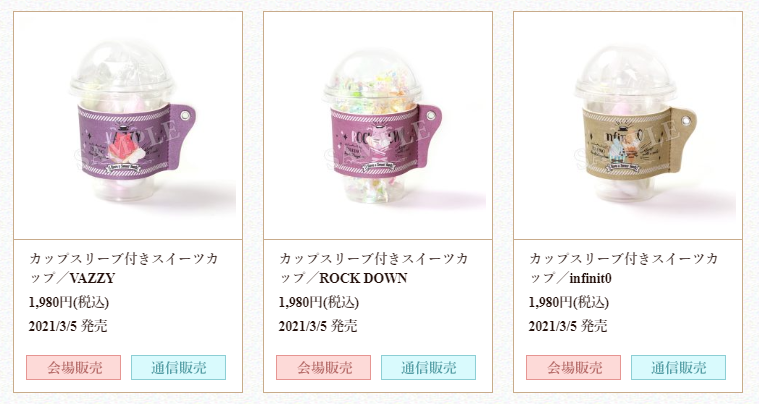Click the ROCK DOWN price 1,980円(税込)
759x404 pixels.
pos(319,302)
